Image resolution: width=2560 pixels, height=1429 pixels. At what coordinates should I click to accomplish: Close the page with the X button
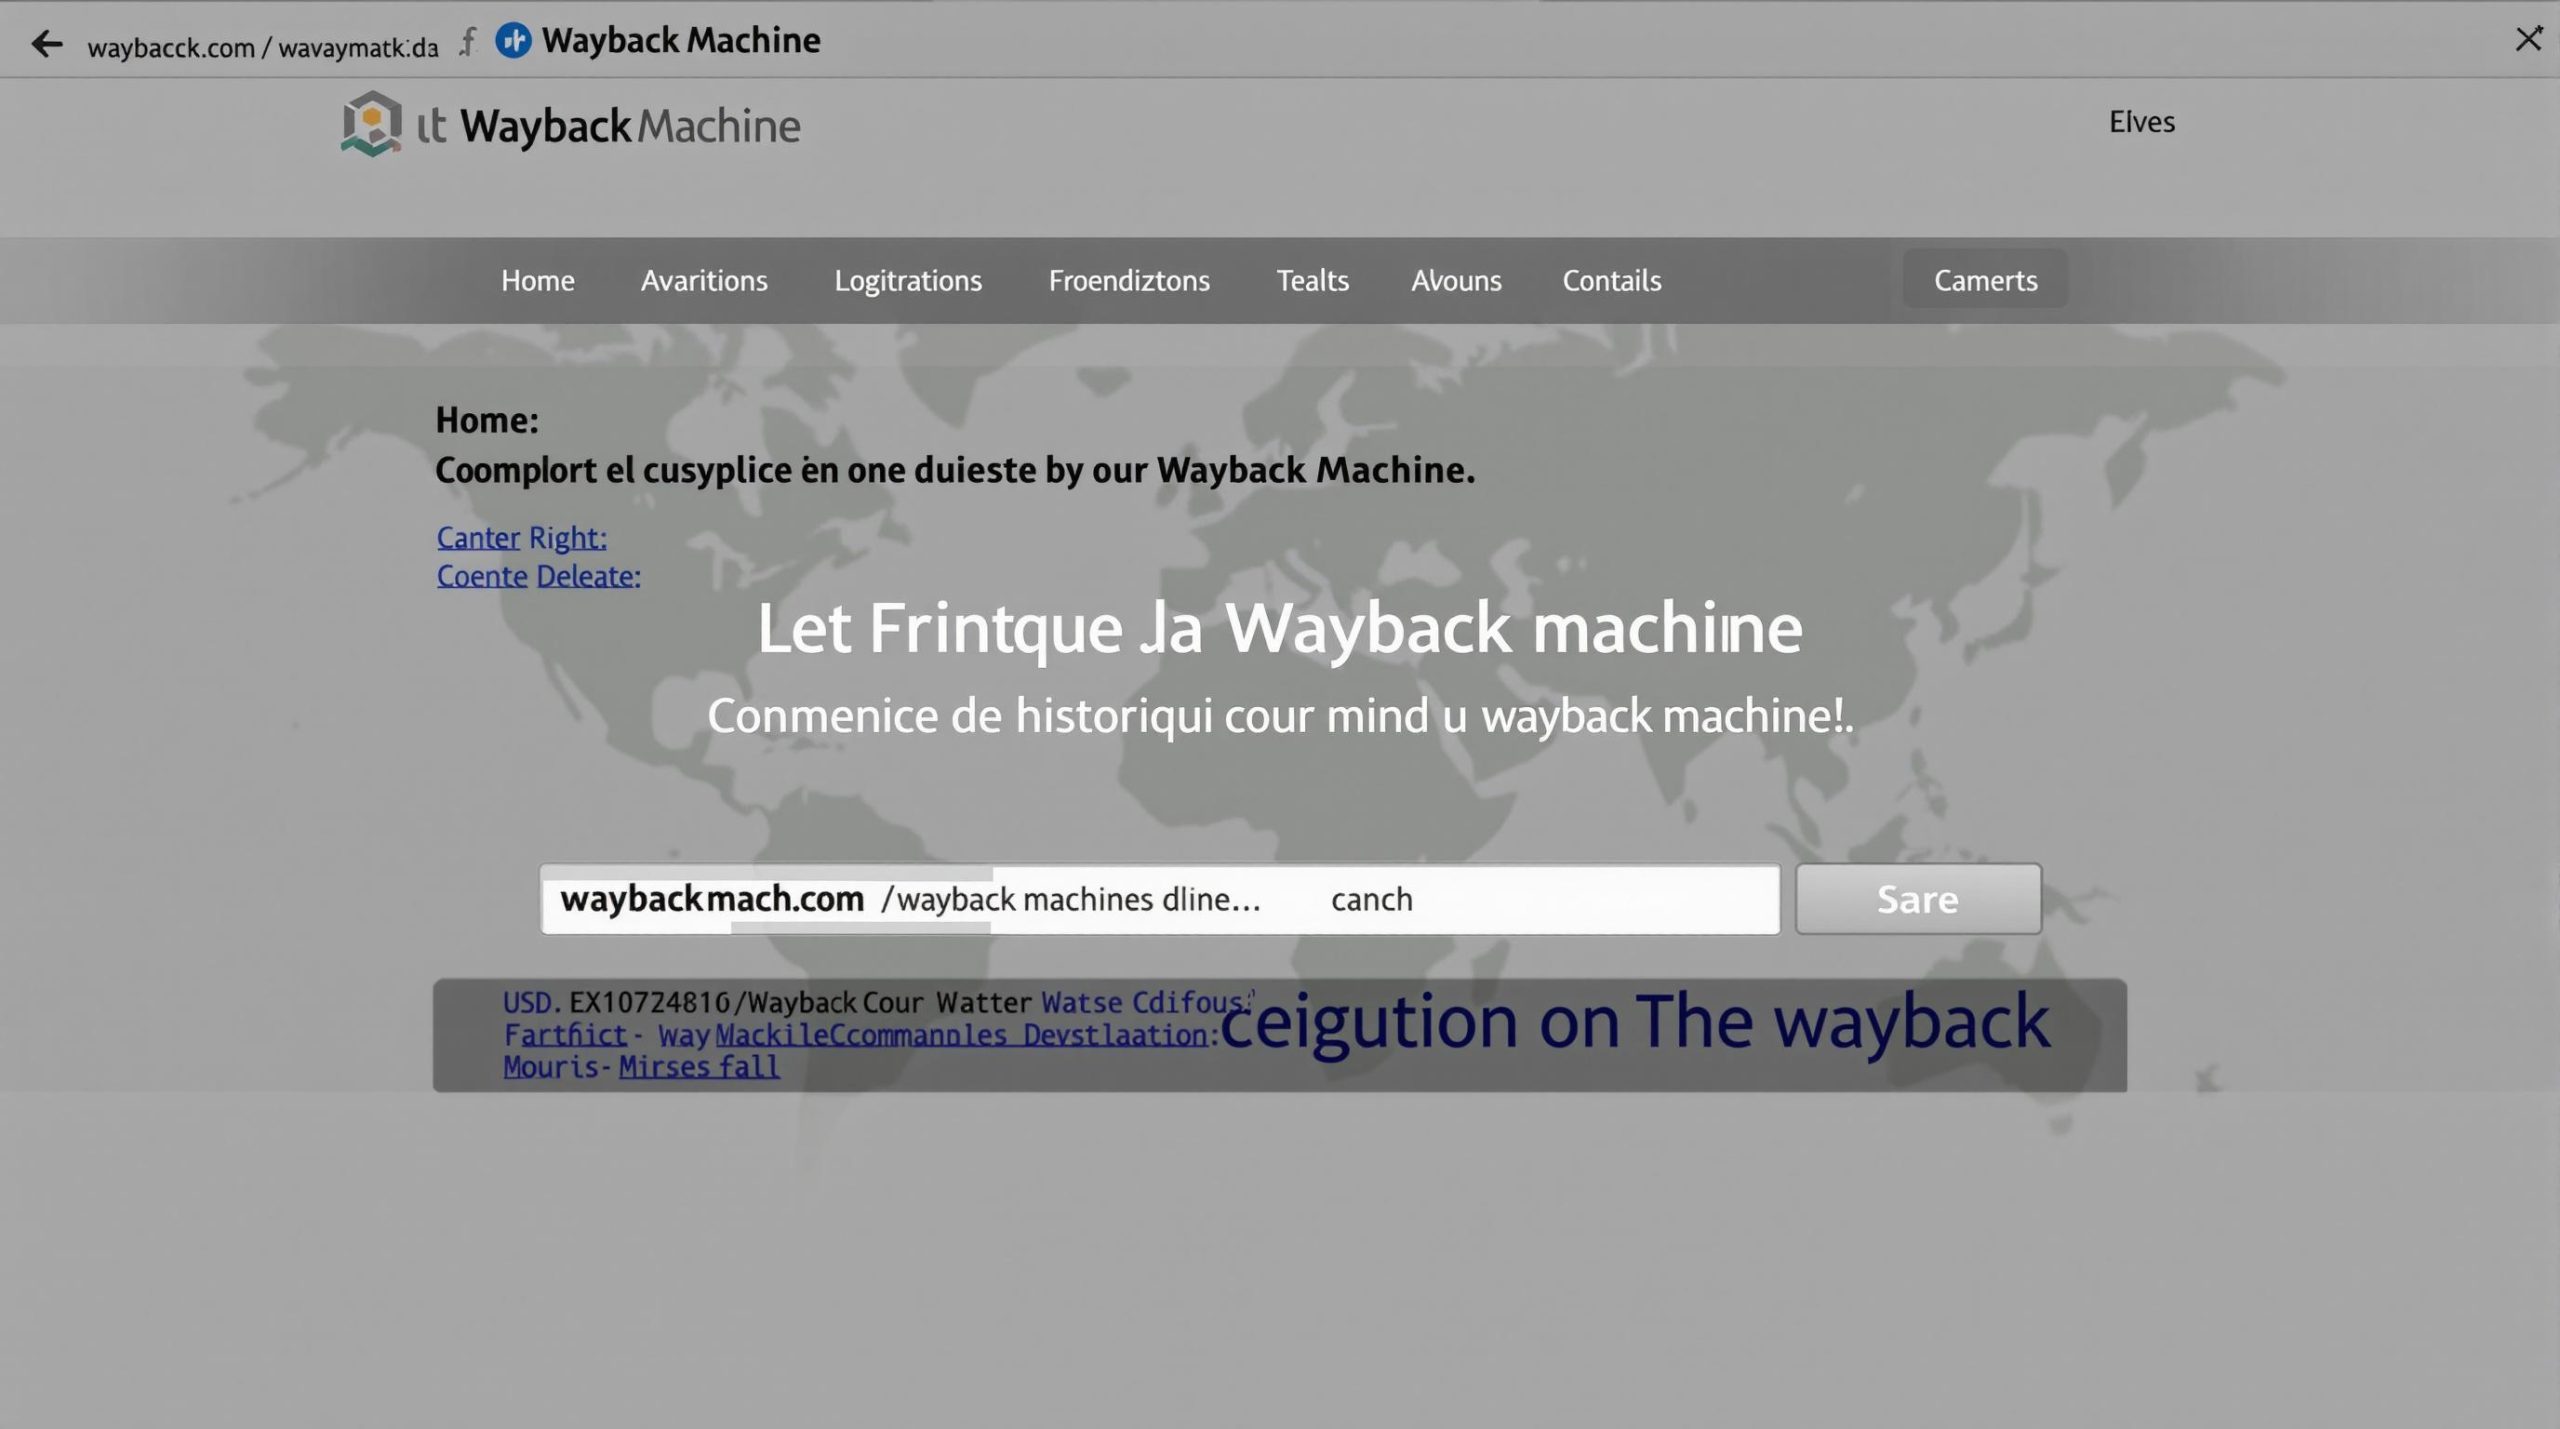coord(2528,39)
